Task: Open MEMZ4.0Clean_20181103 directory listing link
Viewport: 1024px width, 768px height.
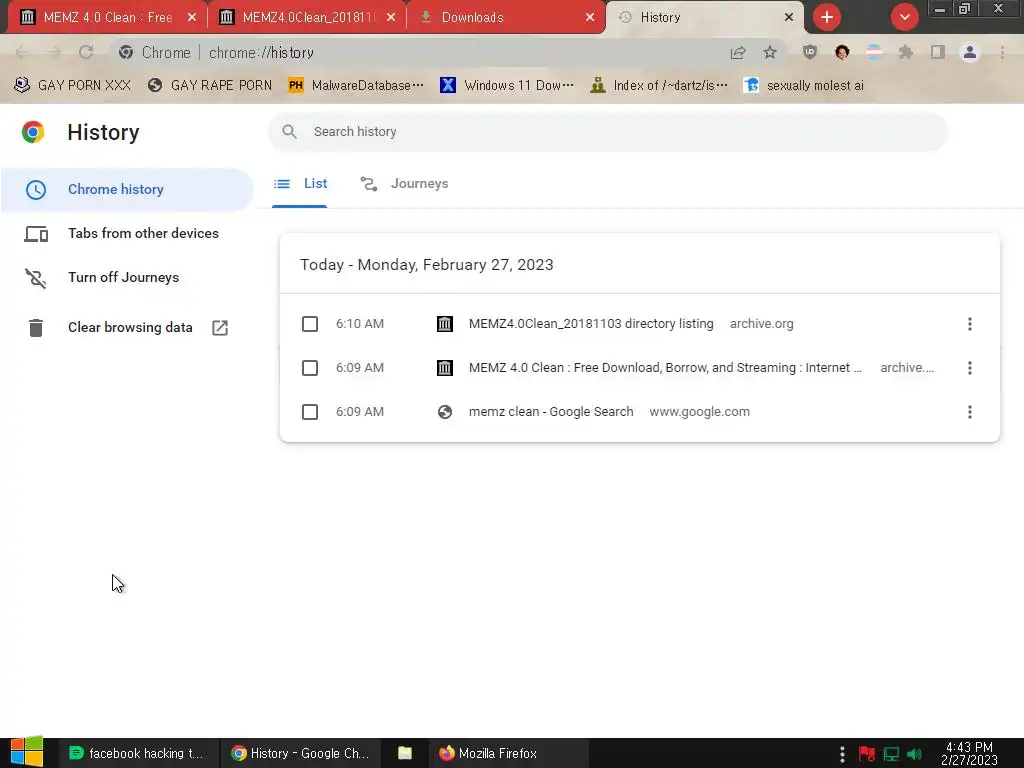Action: [591, 324]
